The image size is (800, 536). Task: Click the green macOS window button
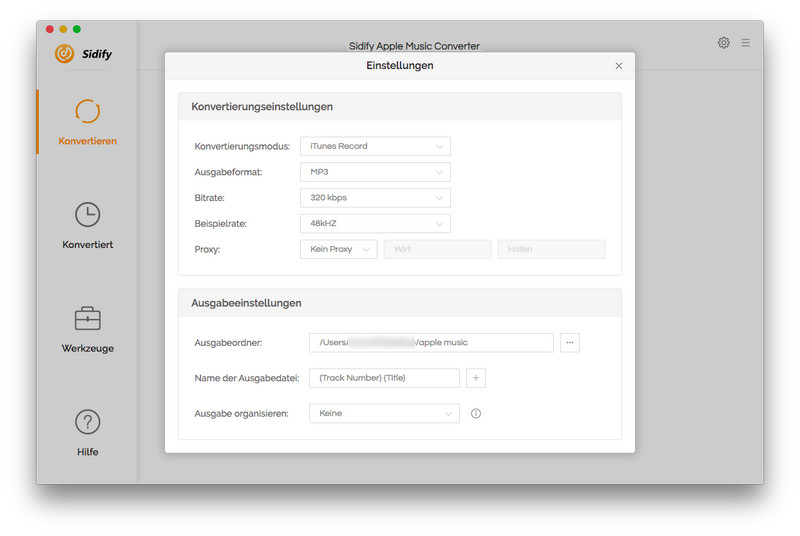pyautogui.click(x=77, y=29)
